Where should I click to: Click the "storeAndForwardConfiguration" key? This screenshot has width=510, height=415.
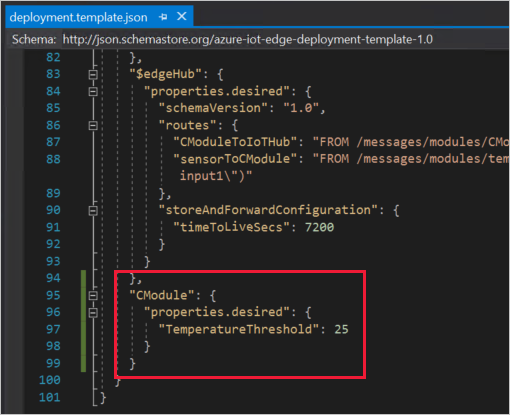[268, 210]
